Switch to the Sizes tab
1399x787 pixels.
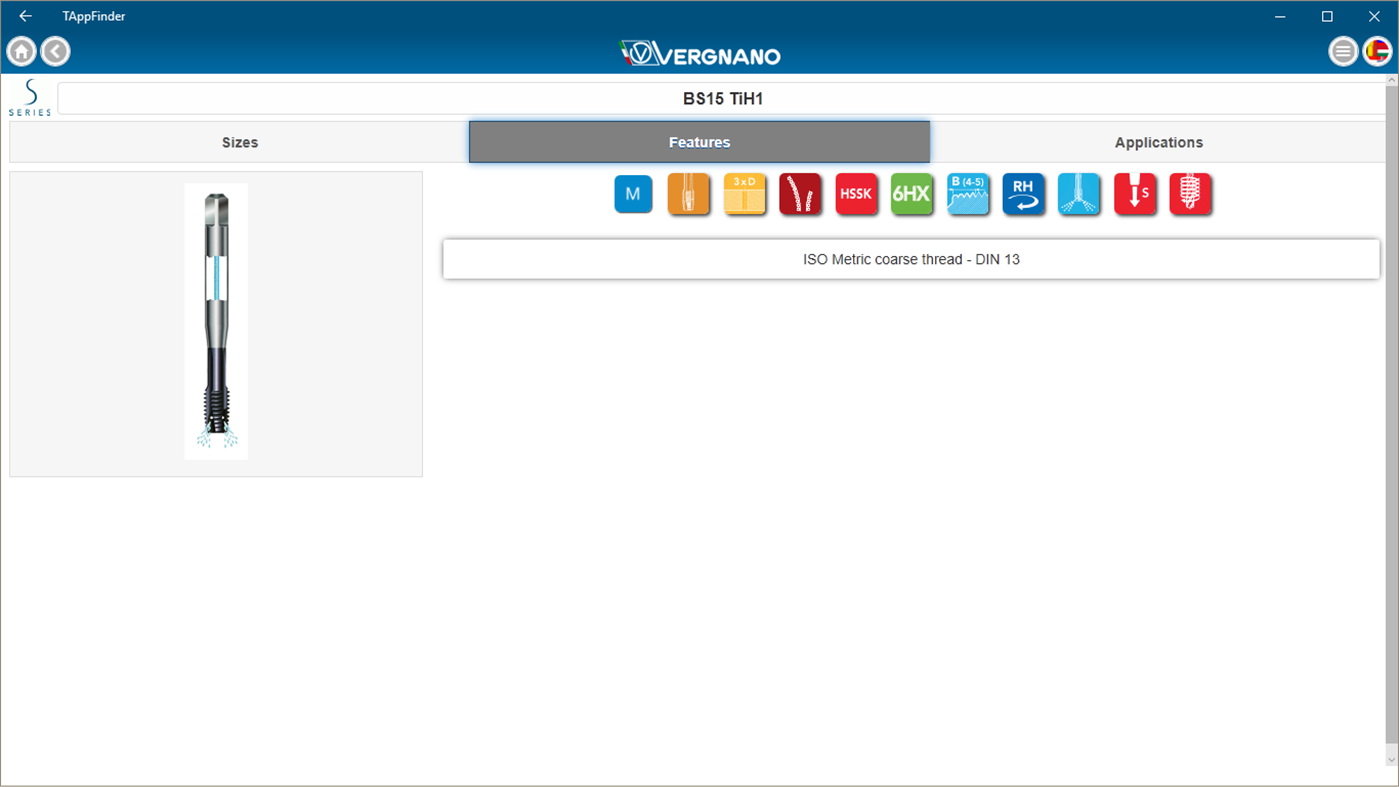point(240,142)
